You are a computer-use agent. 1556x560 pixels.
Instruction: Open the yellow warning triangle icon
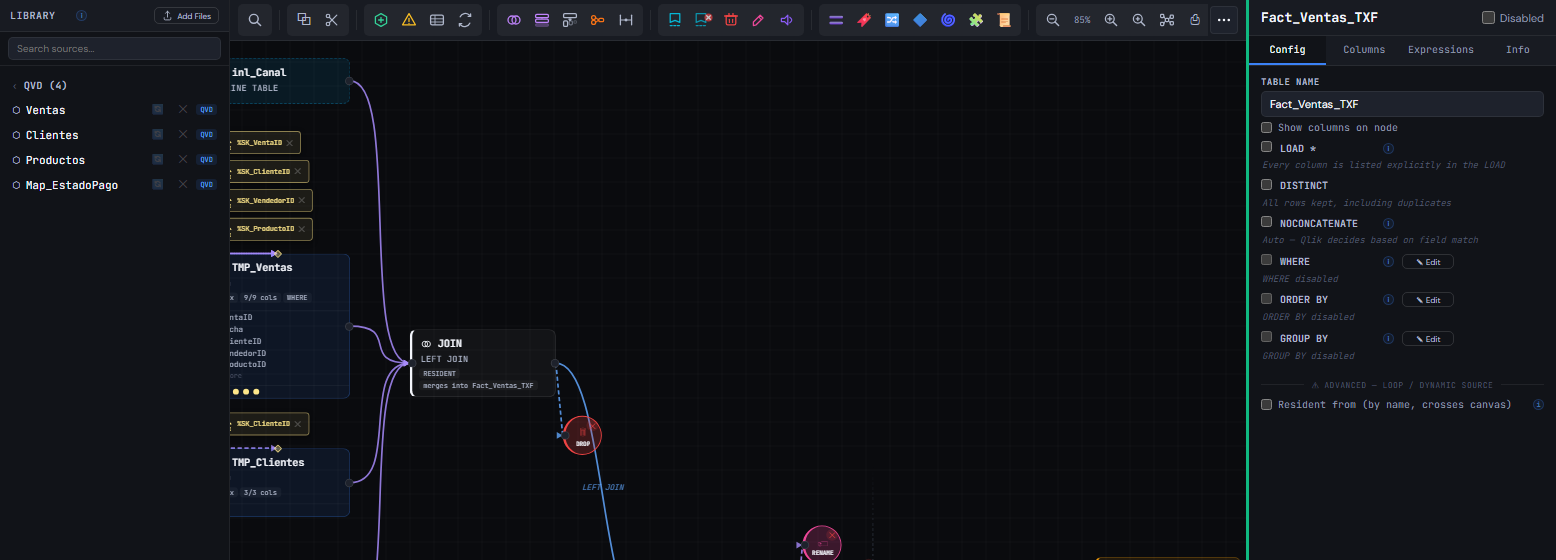(409, 20)
